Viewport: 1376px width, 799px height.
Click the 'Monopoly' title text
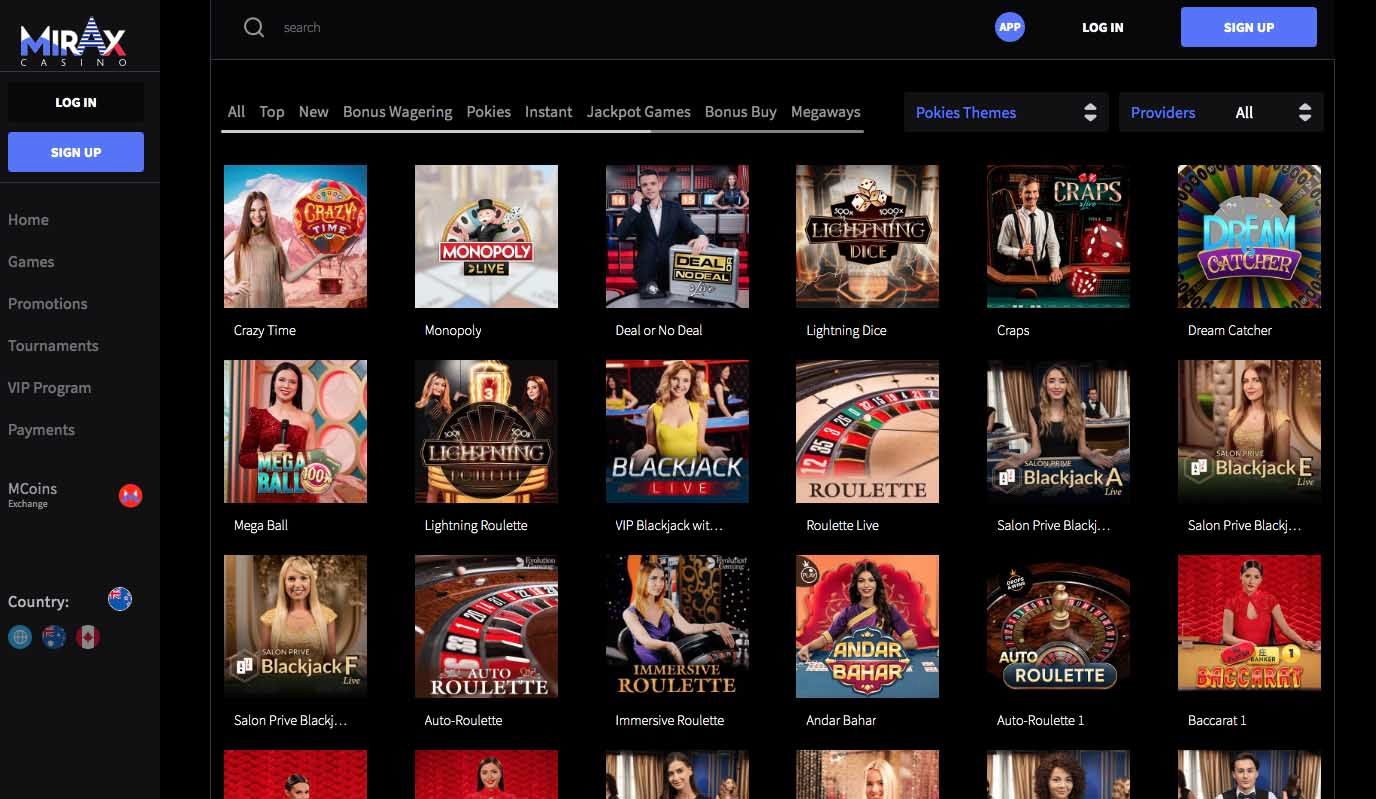pos(453,330)
